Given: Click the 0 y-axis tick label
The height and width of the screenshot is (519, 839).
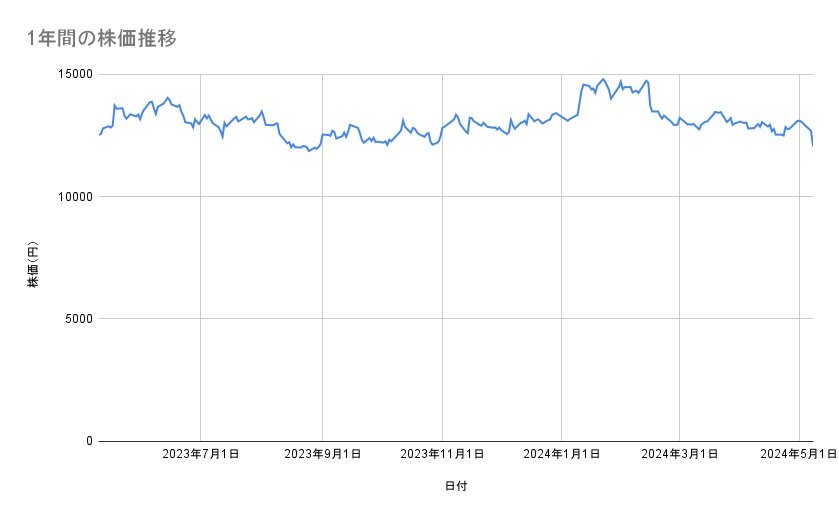Looking at the screenshot, I should tap(87, 441).
